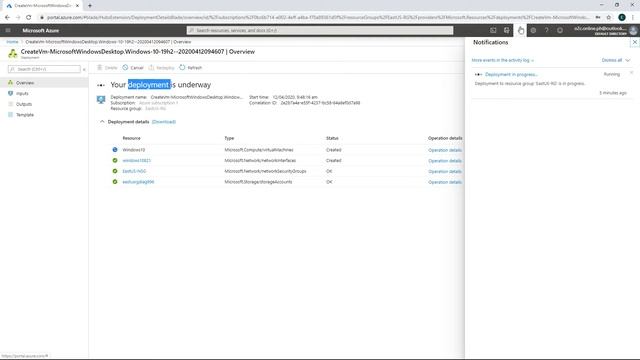Click the deployment monitor icon beside Deployment name
The width and height of the screenshot is (640, 360).
[101, 99]
